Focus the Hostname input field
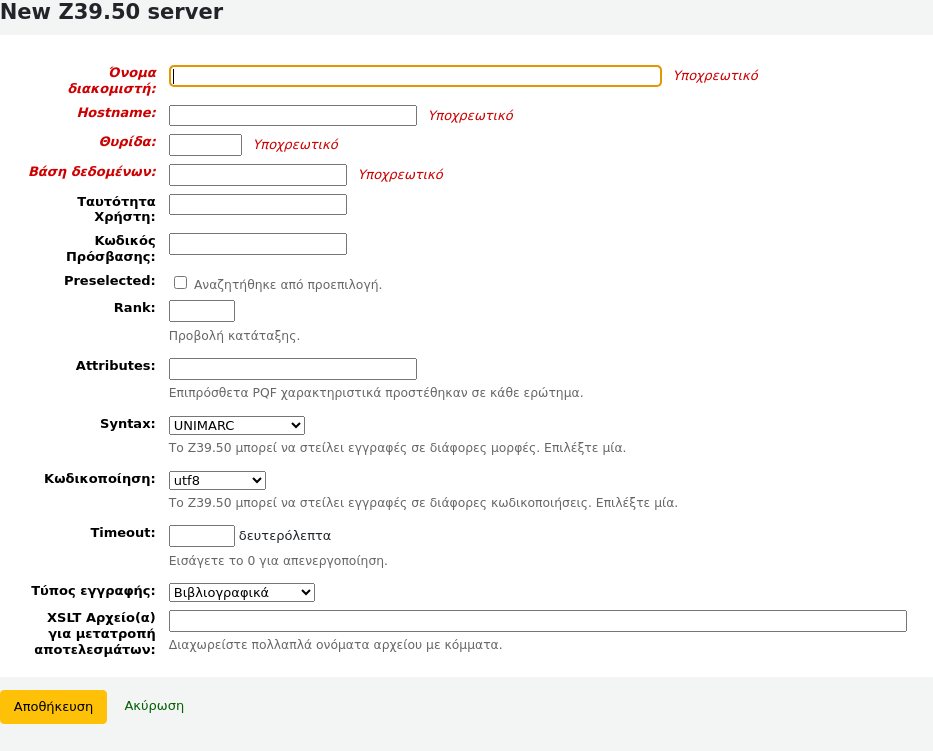The image size is (933, 751). pyautogui.click(x=292, y=116)
